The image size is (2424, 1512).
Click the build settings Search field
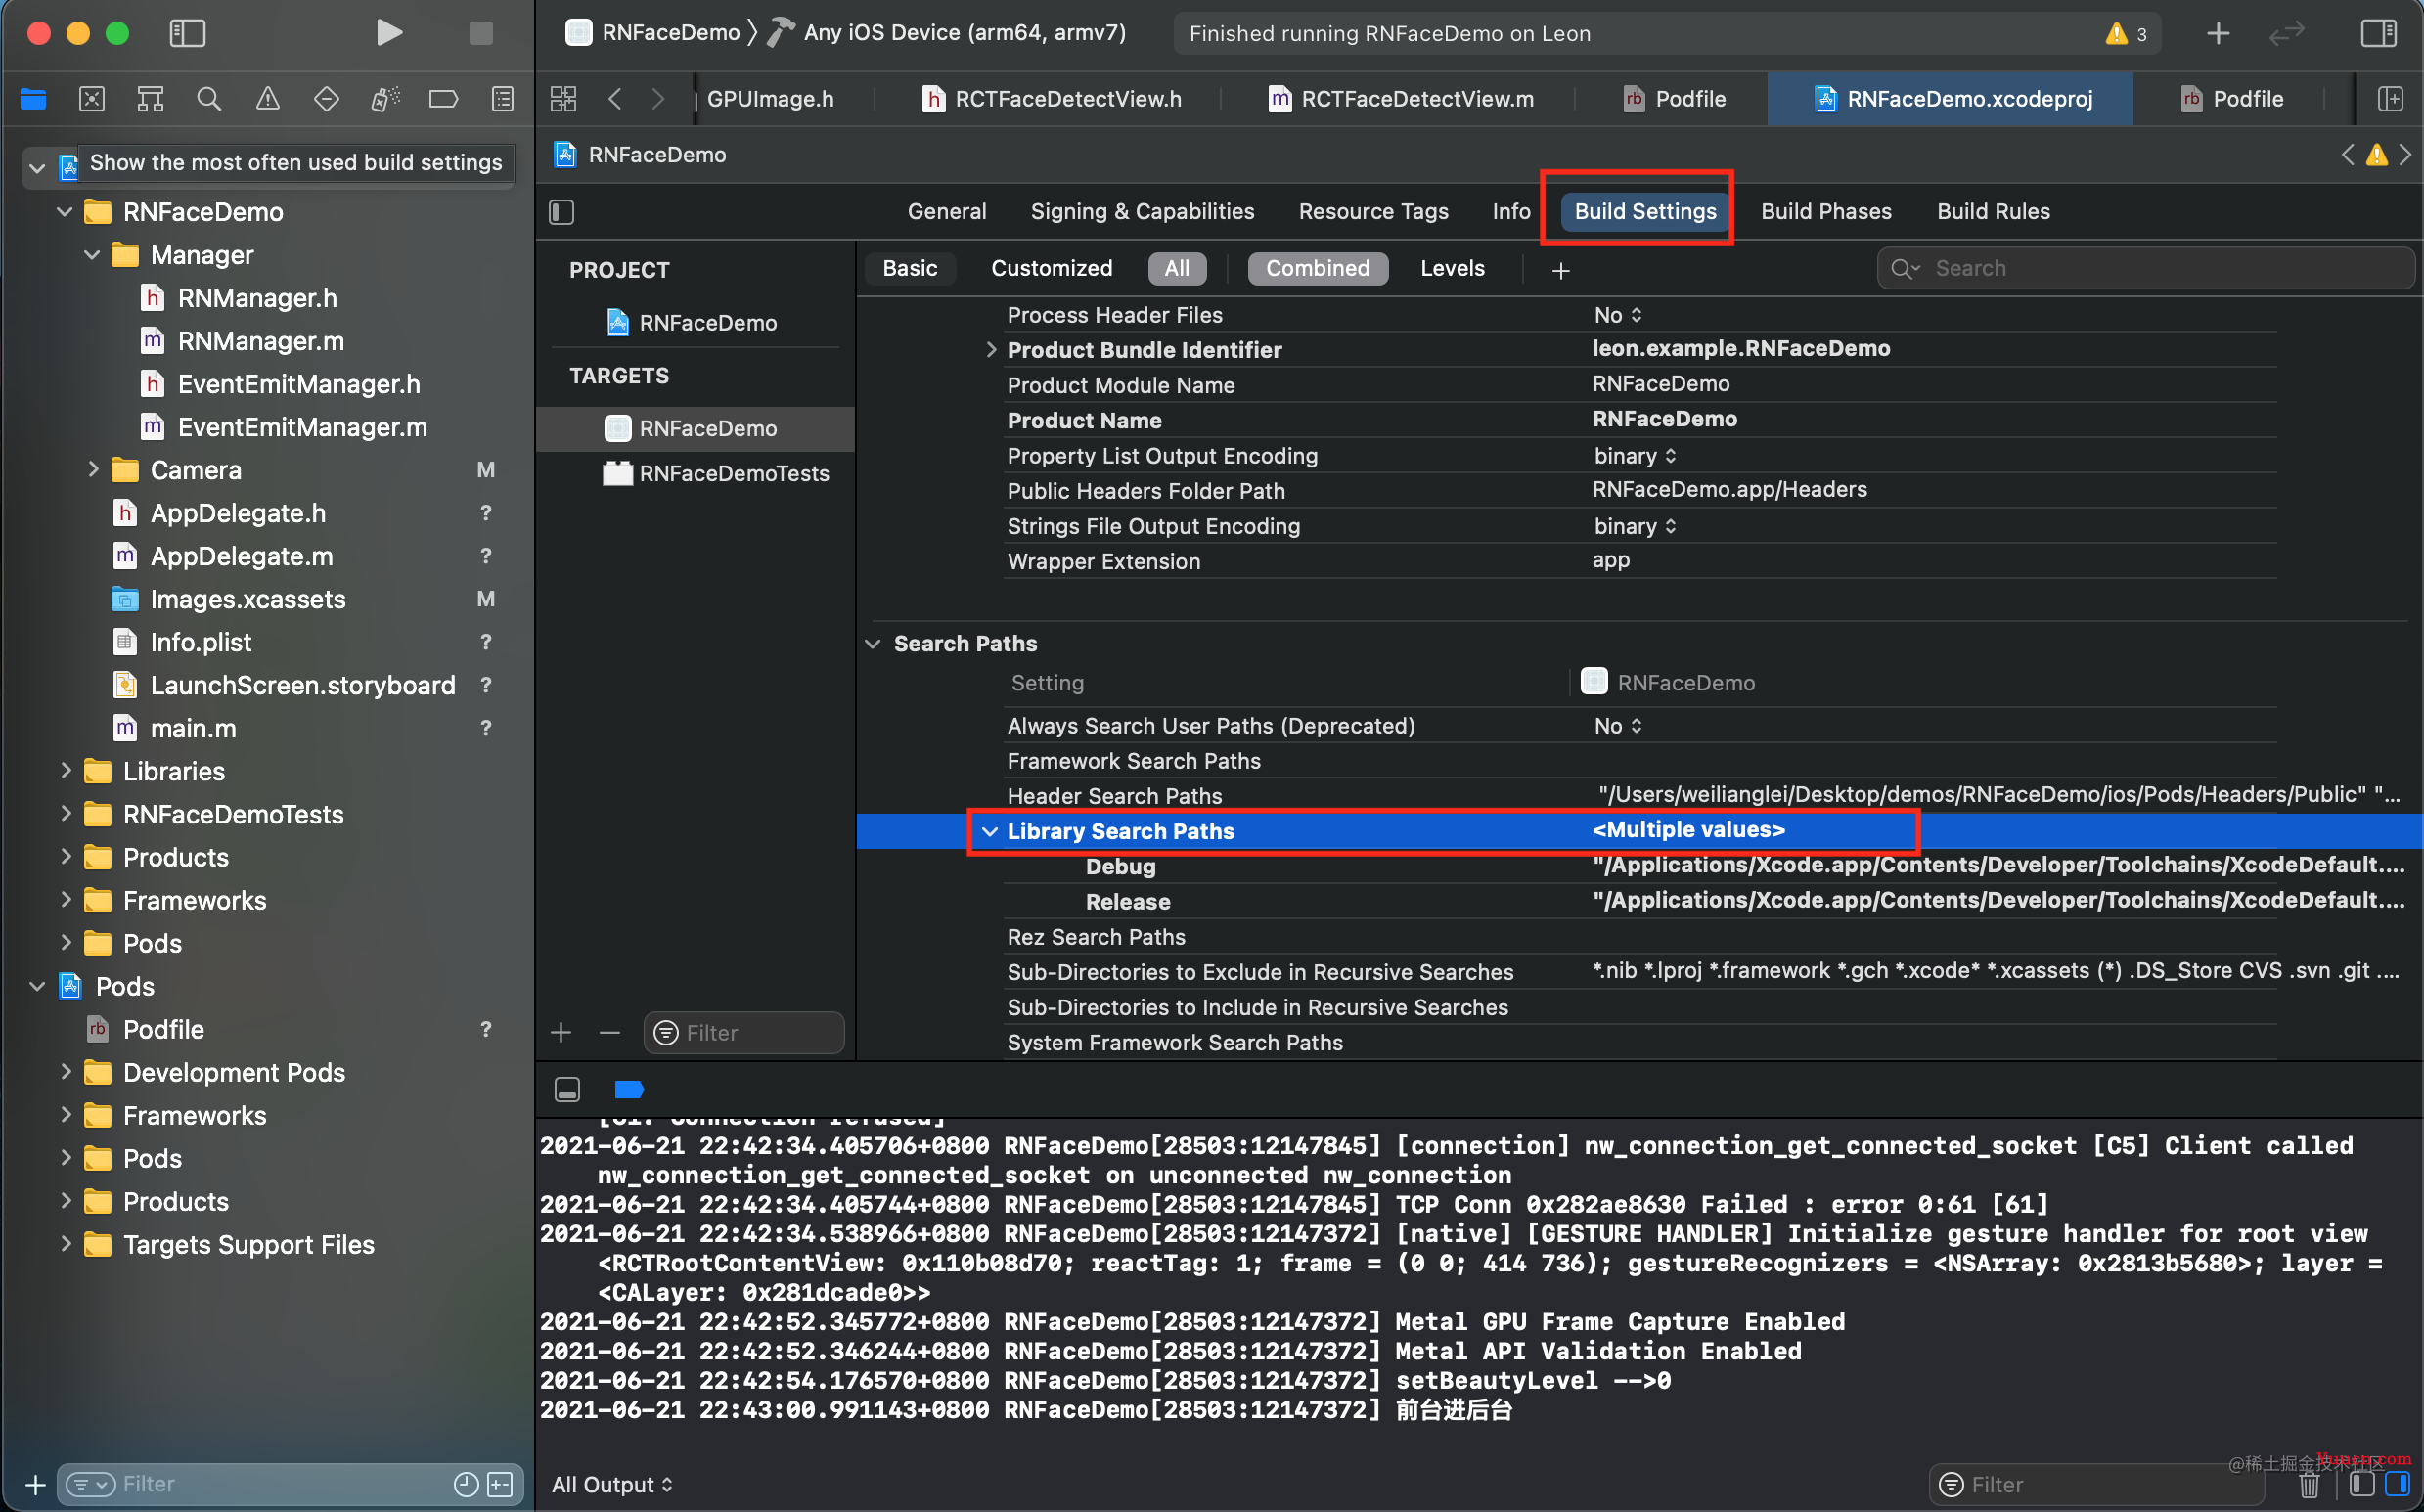2144,268
